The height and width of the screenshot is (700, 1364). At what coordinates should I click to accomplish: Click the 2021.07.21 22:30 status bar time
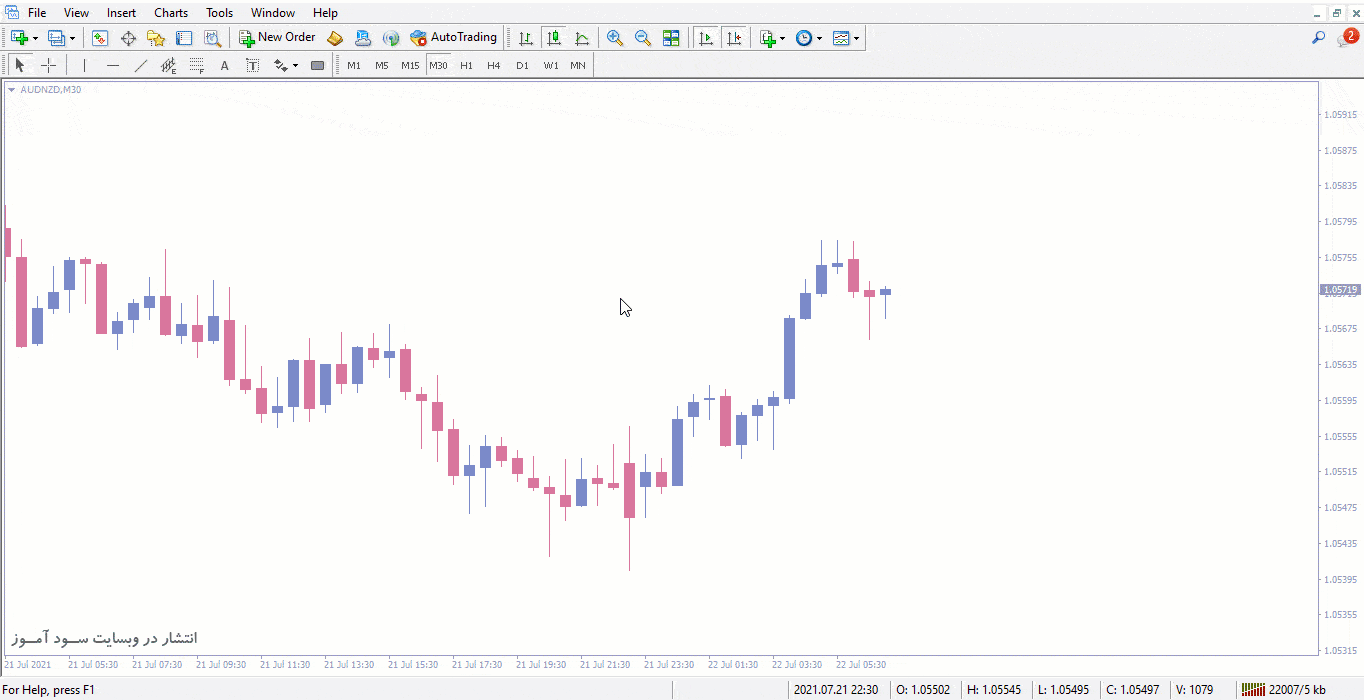[x=836, y=689]
